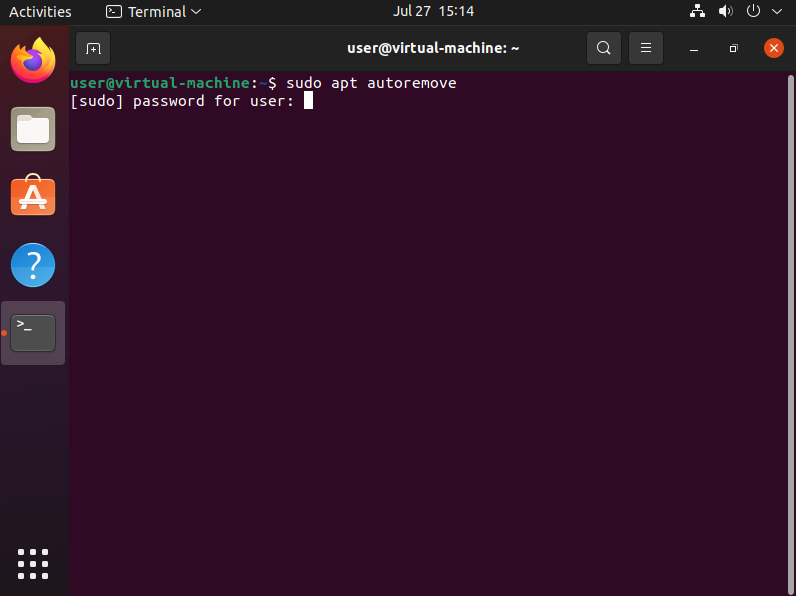The height and width of the screenshot is (596, 796).
Task: Open the Help icon in dock
Action: tap(33, 265)
